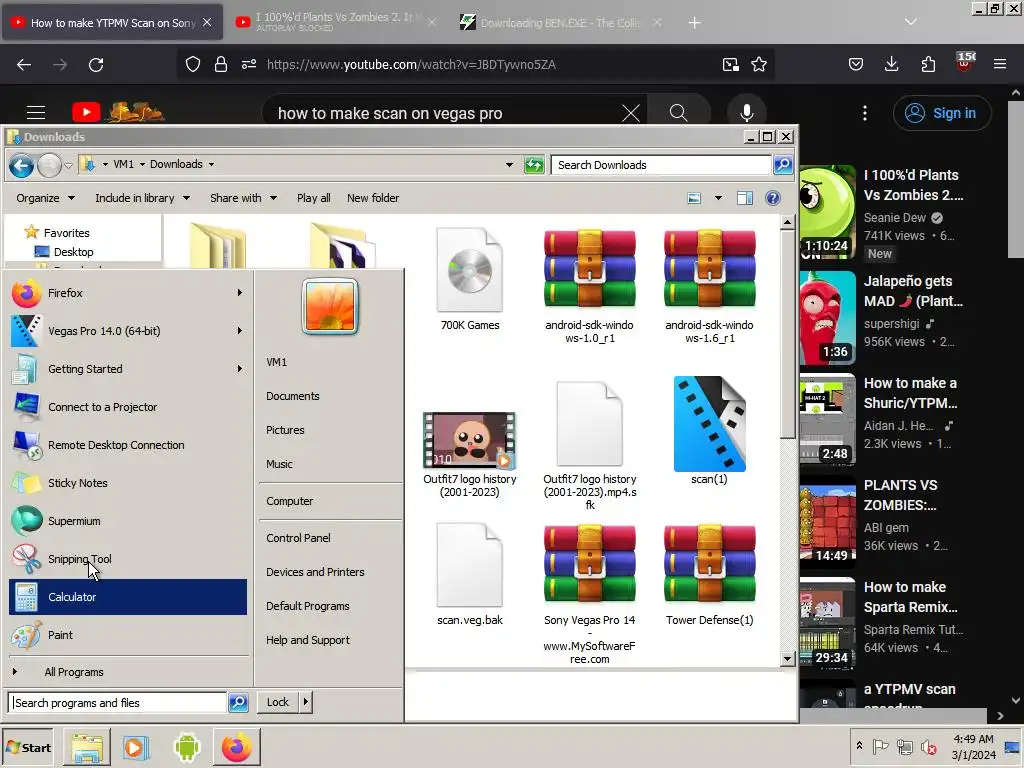Expand Include in library dropdown
The width and height of the screenshot is (1024, 768).
[x=143, y=198]
